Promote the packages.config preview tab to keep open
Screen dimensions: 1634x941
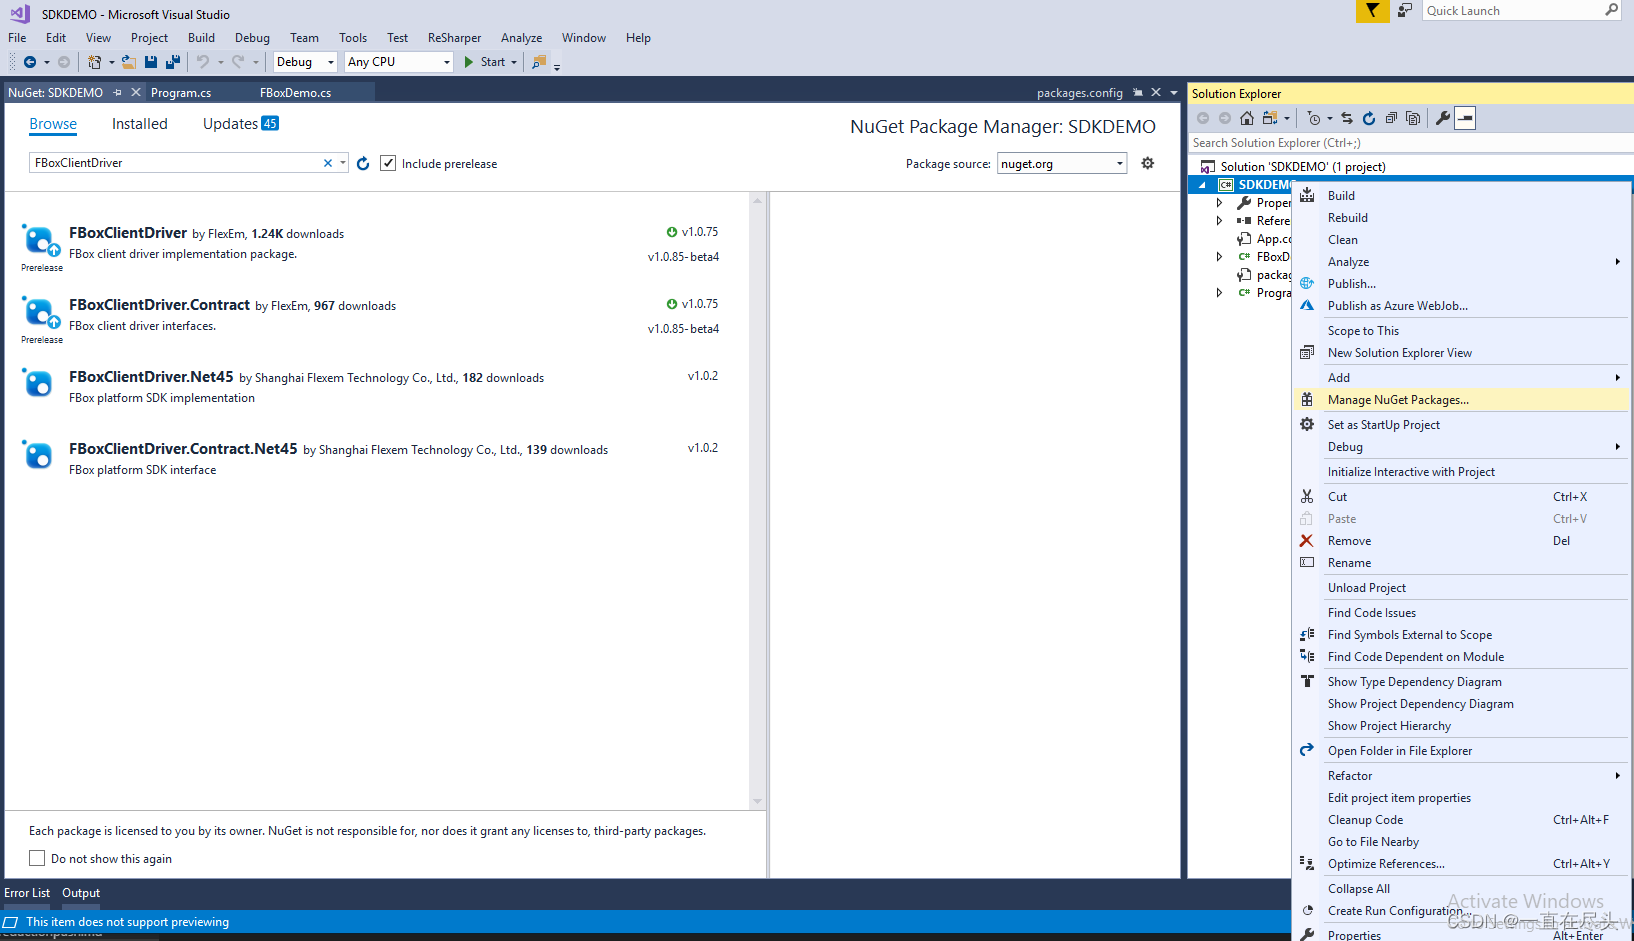[x=1138, y=92]
